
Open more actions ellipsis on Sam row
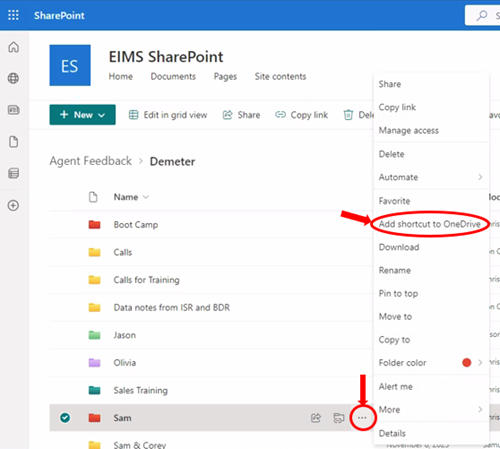click(362, 418)
